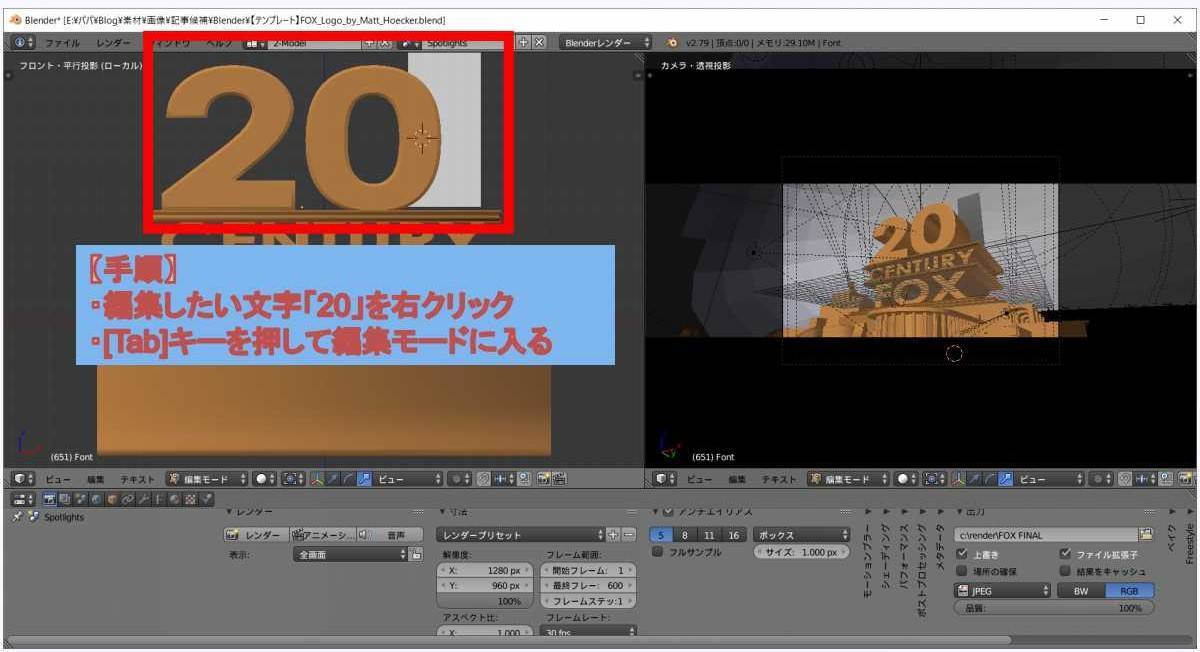Enable the フルサンプル checkbox
This screenshot has width=1200, height=652.
click(x=657, y=552)
